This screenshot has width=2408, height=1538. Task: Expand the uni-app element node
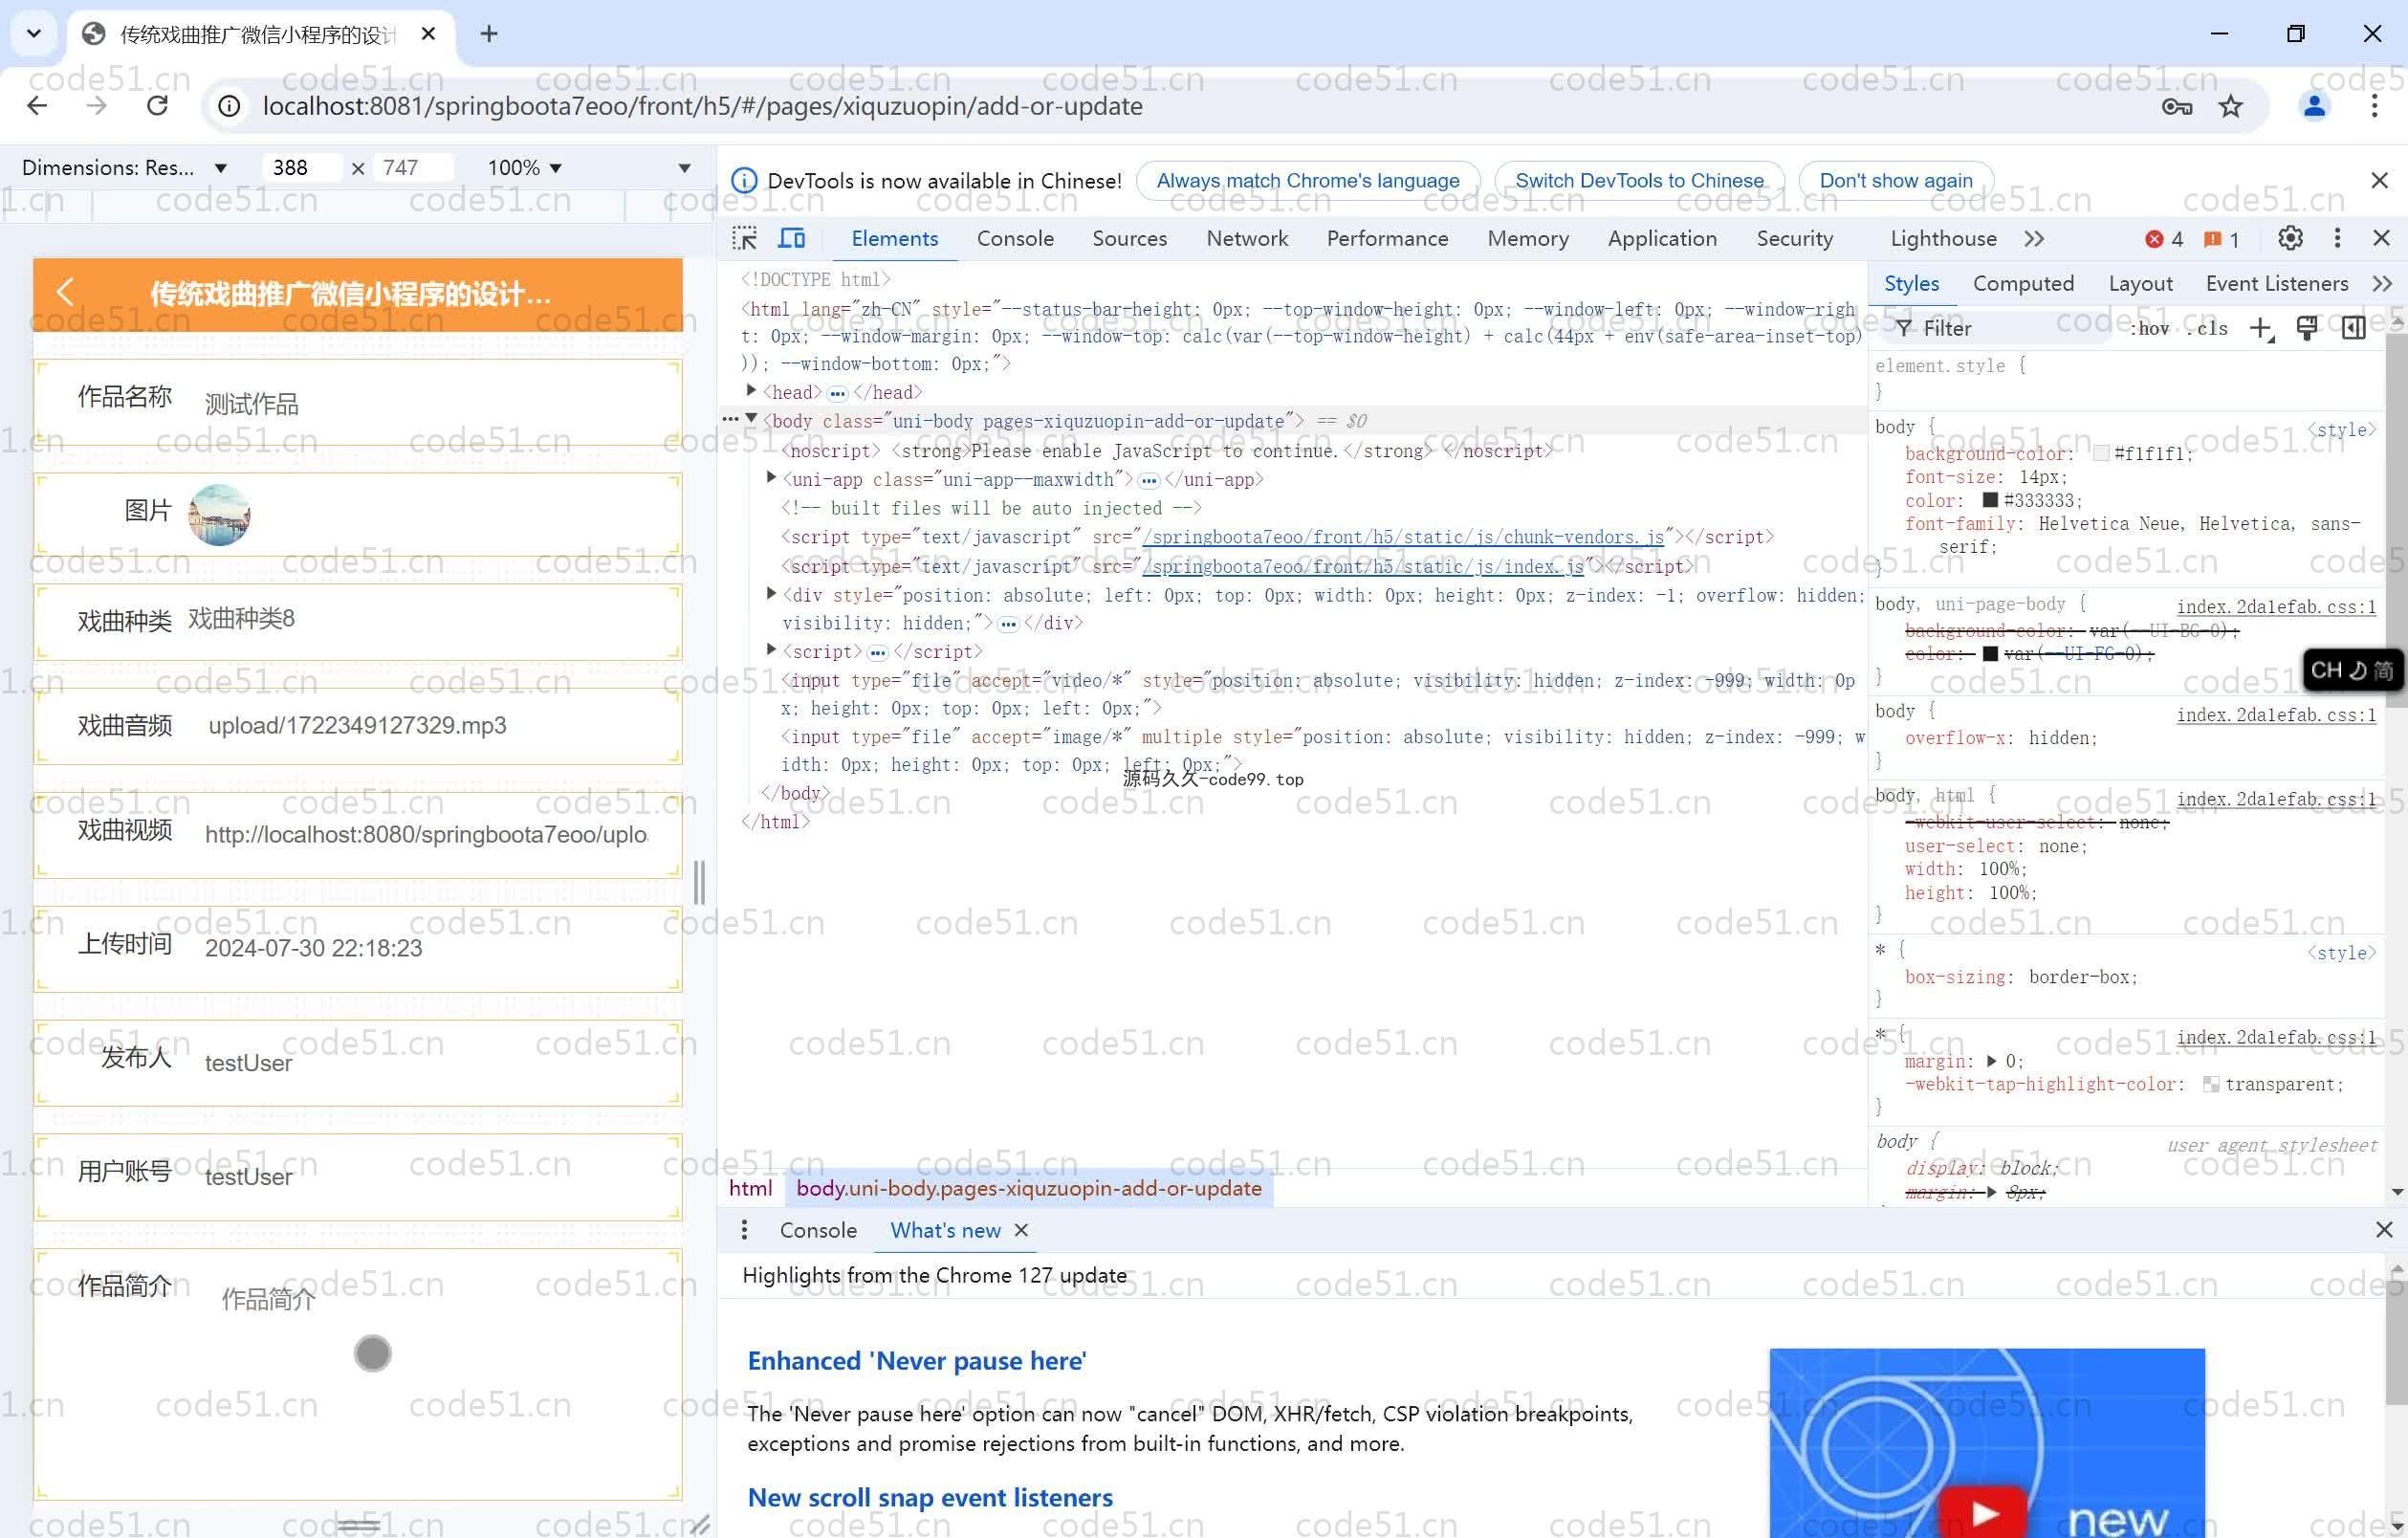pos(771,478)
